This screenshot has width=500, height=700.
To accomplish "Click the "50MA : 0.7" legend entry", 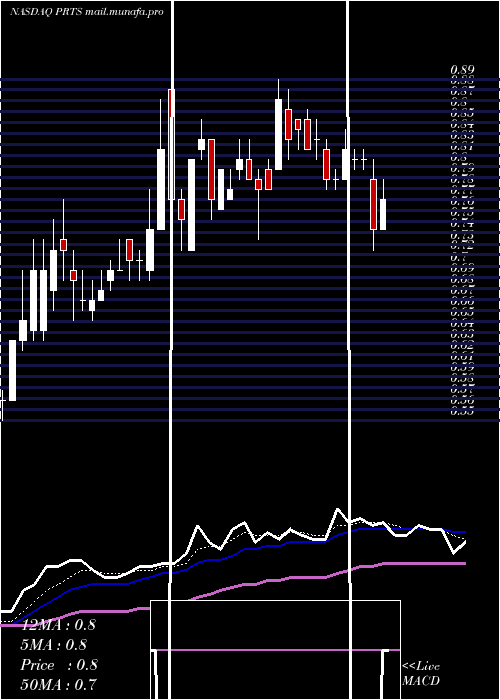I will [58, 684].
